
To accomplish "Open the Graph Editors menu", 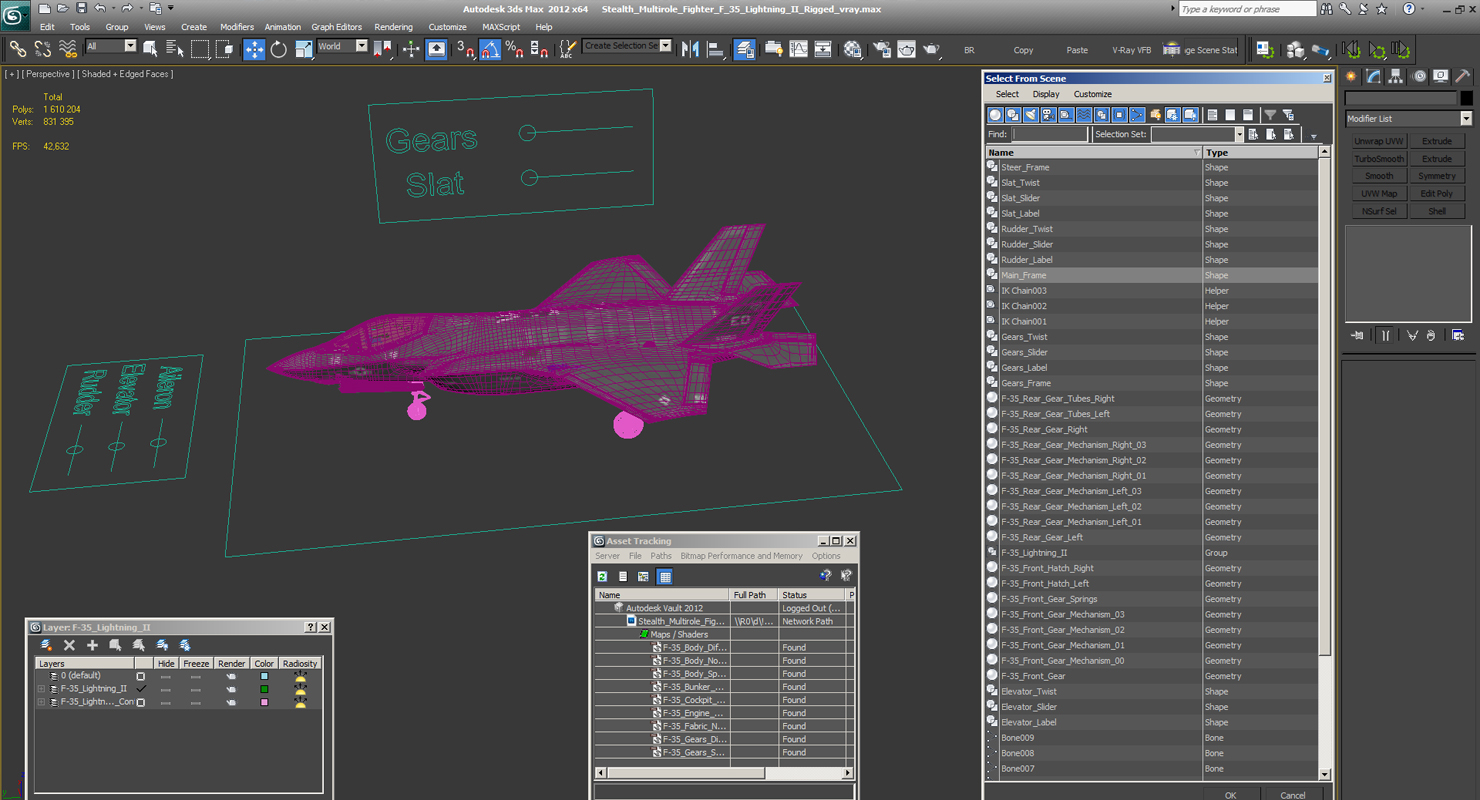I will 336,27.
